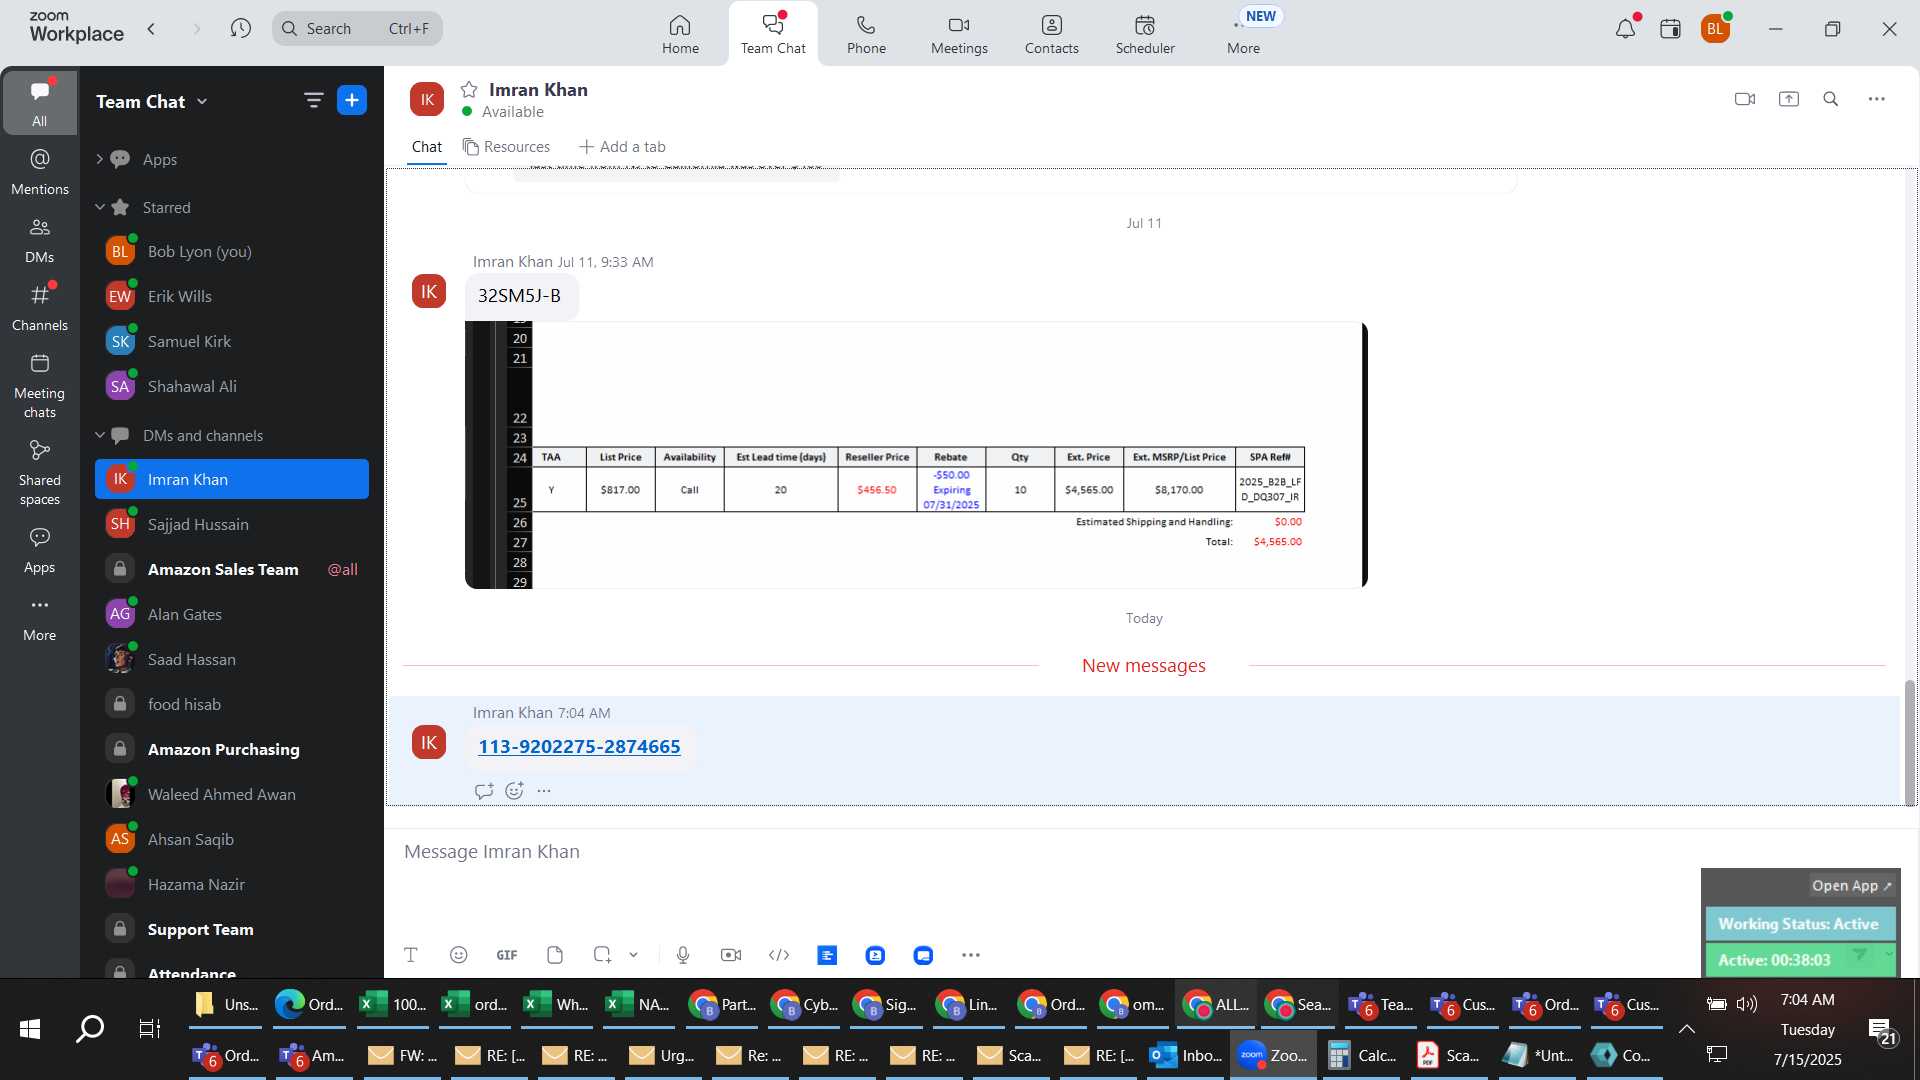Open the More menu in top navigation
Screen dimensions: 1920x1080
tap(1243, 34)
